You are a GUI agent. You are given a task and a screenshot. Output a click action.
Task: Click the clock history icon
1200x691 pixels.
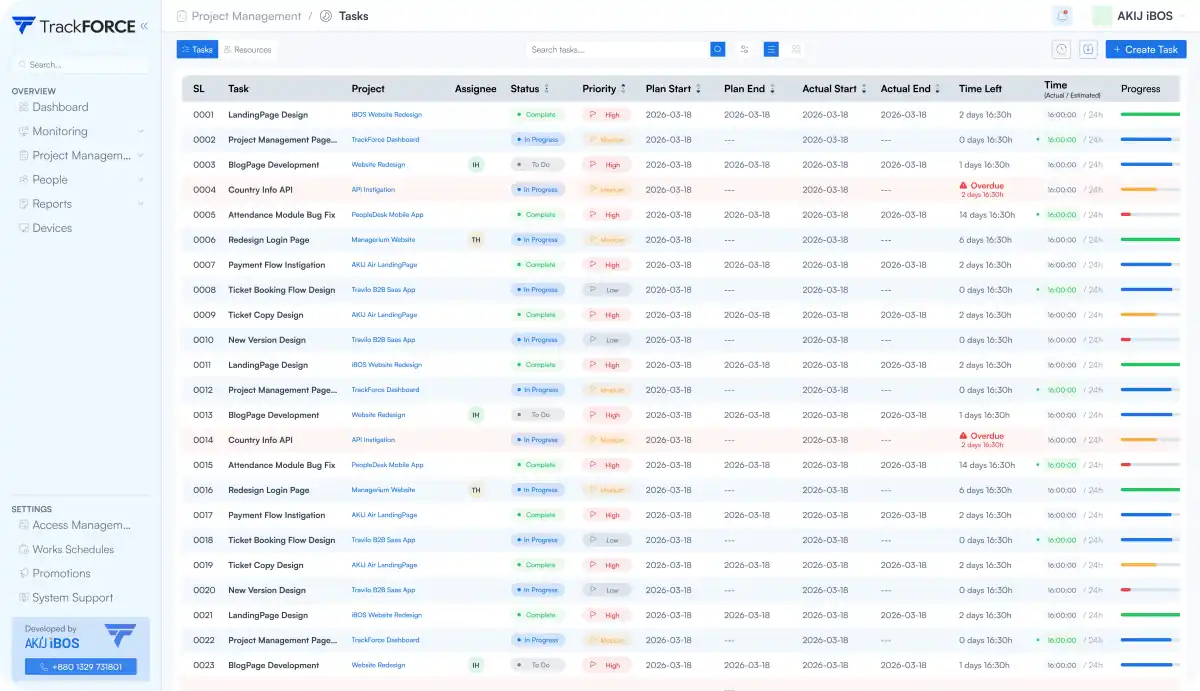pyautogui.click(x=1062, y=49)
